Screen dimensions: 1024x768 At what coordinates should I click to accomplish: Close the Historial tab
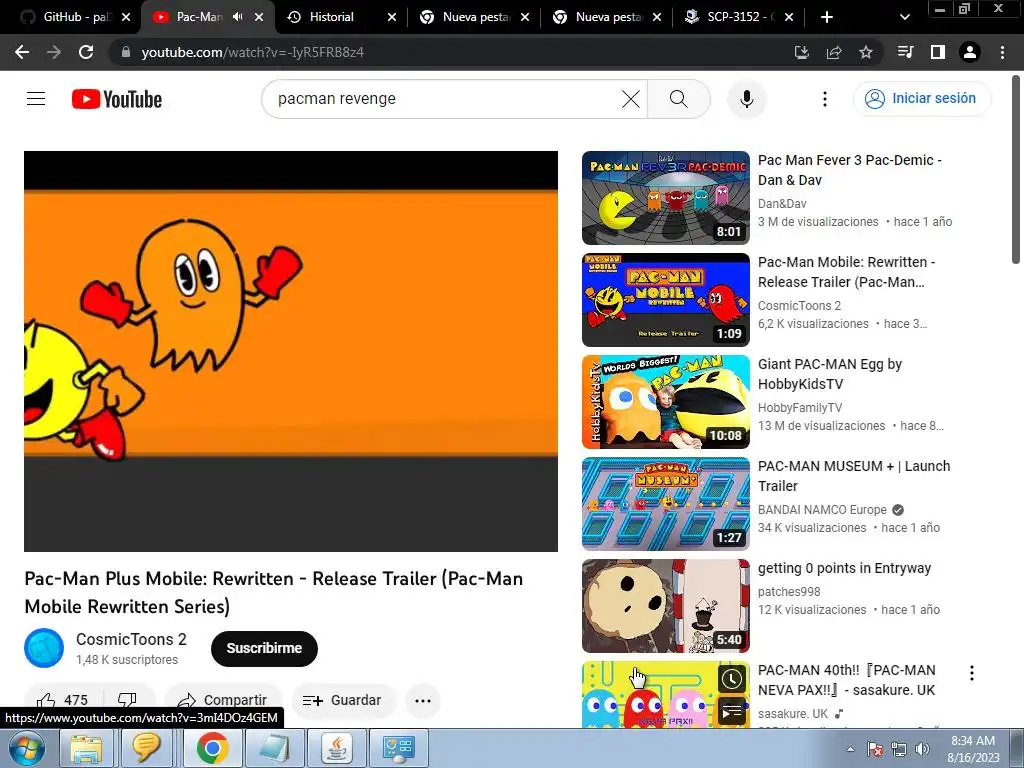392,17
